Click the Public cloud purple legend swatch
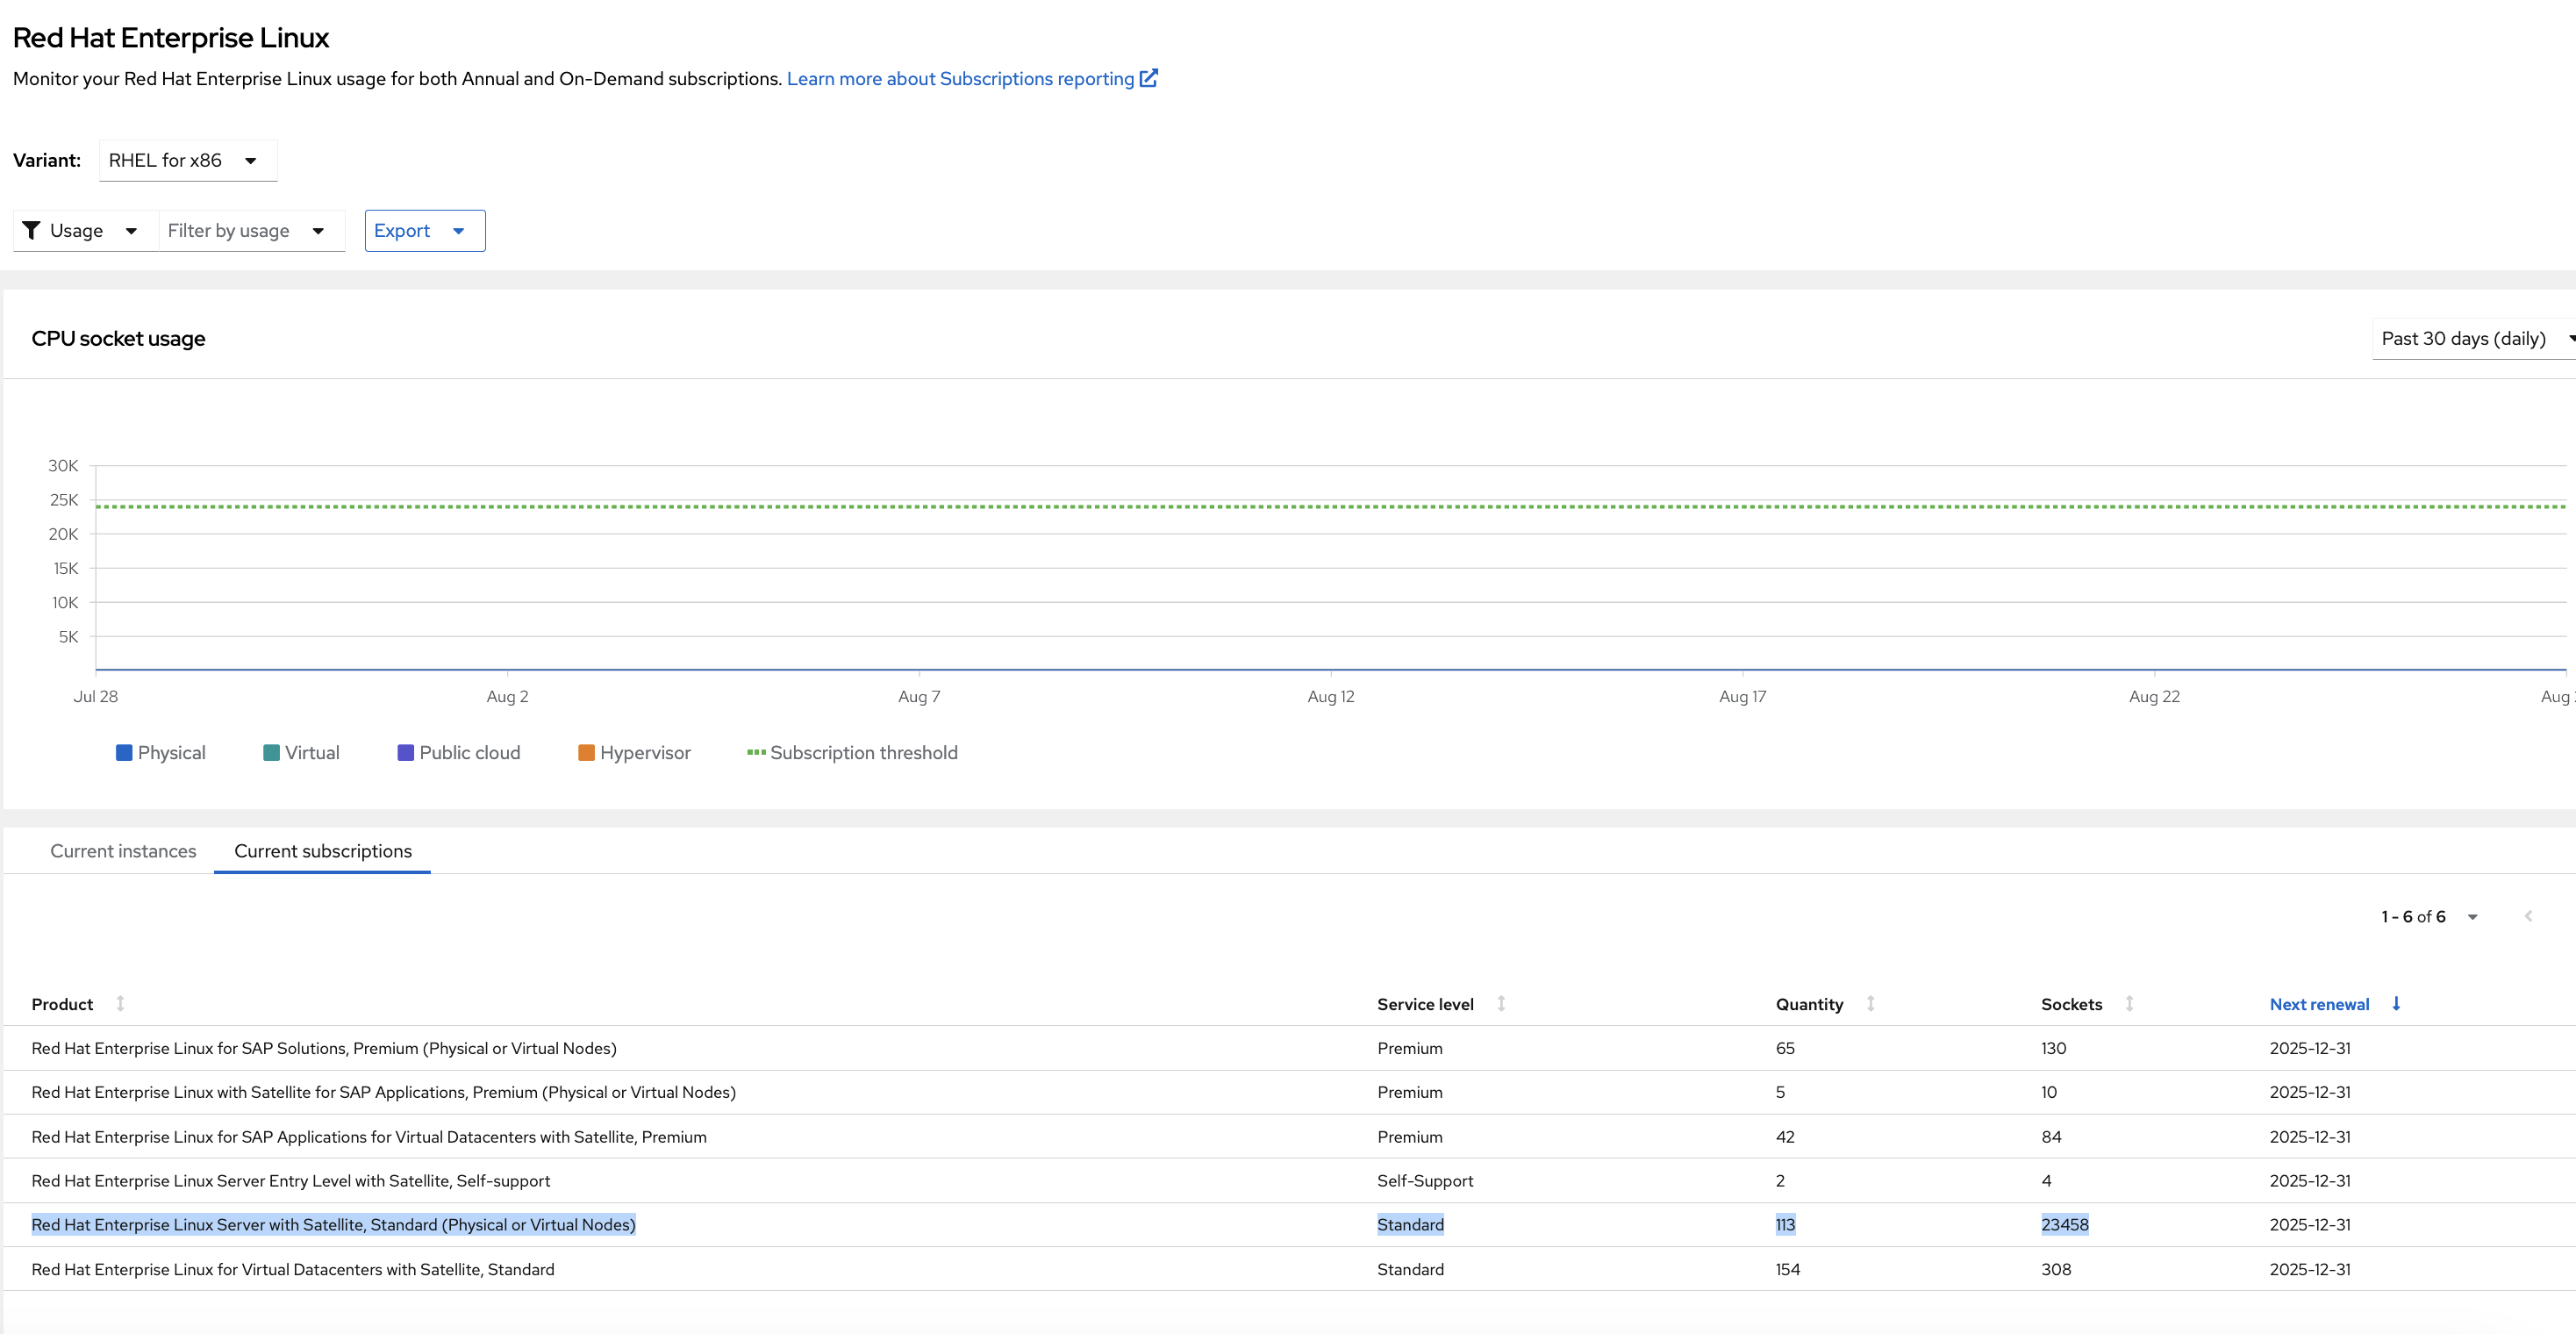This screenshot has height=1334, width=2576. (x=405, y=752)
